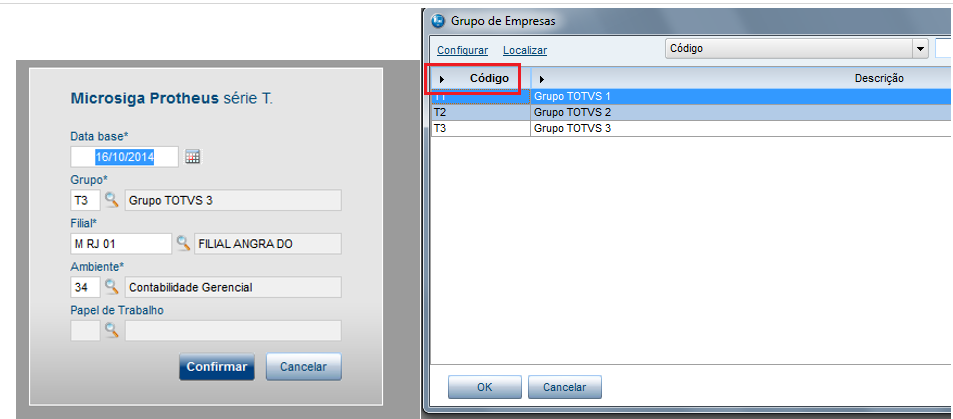Screen dimensions: 953x419
Task: Click the Grupo TOTVS 3 description field
Action: (233, 200)
